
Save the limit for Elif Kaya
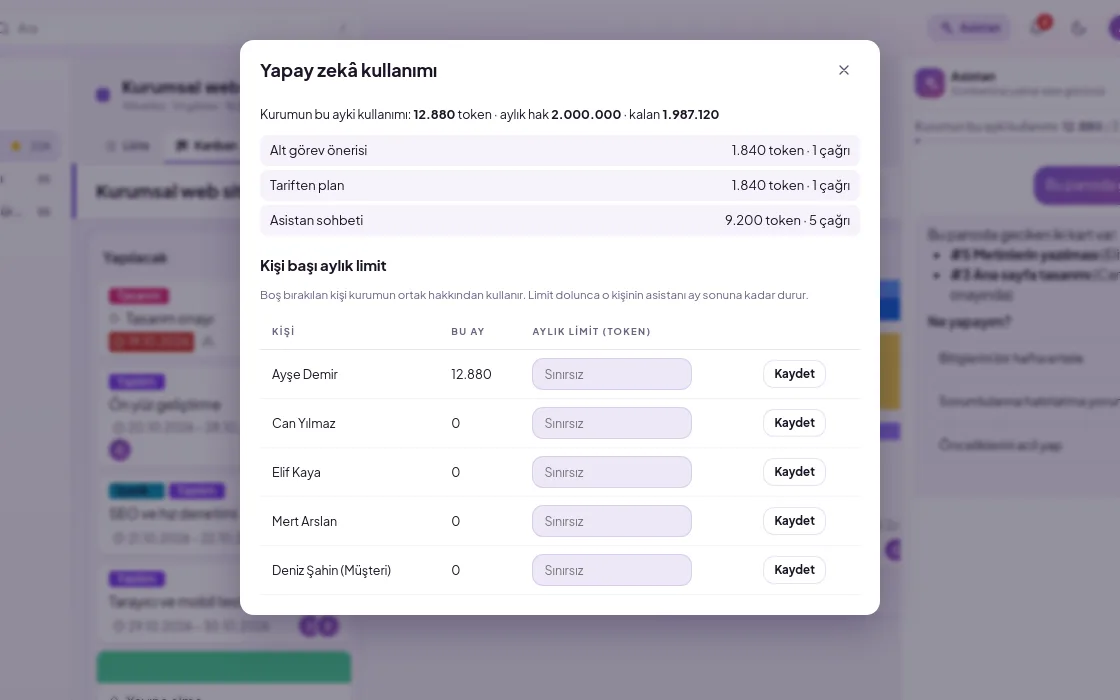(794, 472)
